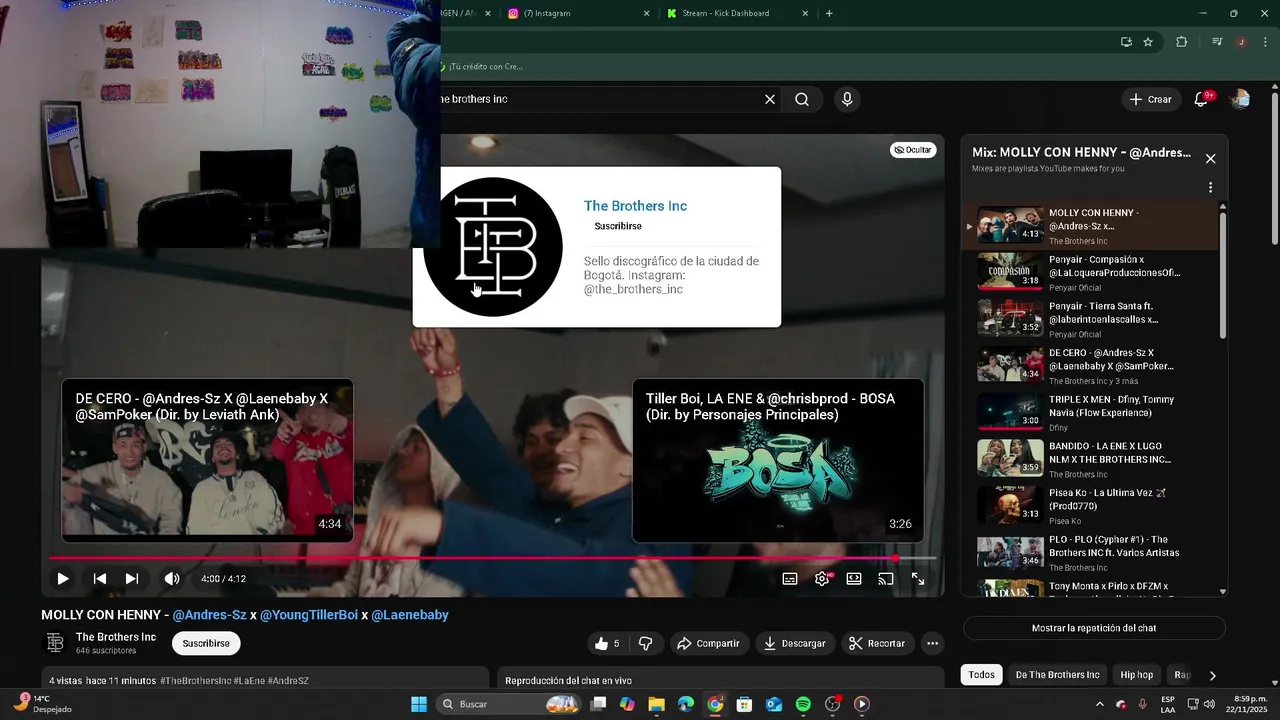Open the video player settings gear
Image resolution: width=1280 pixels, height=720 pixels.
[x=822, y=579]
